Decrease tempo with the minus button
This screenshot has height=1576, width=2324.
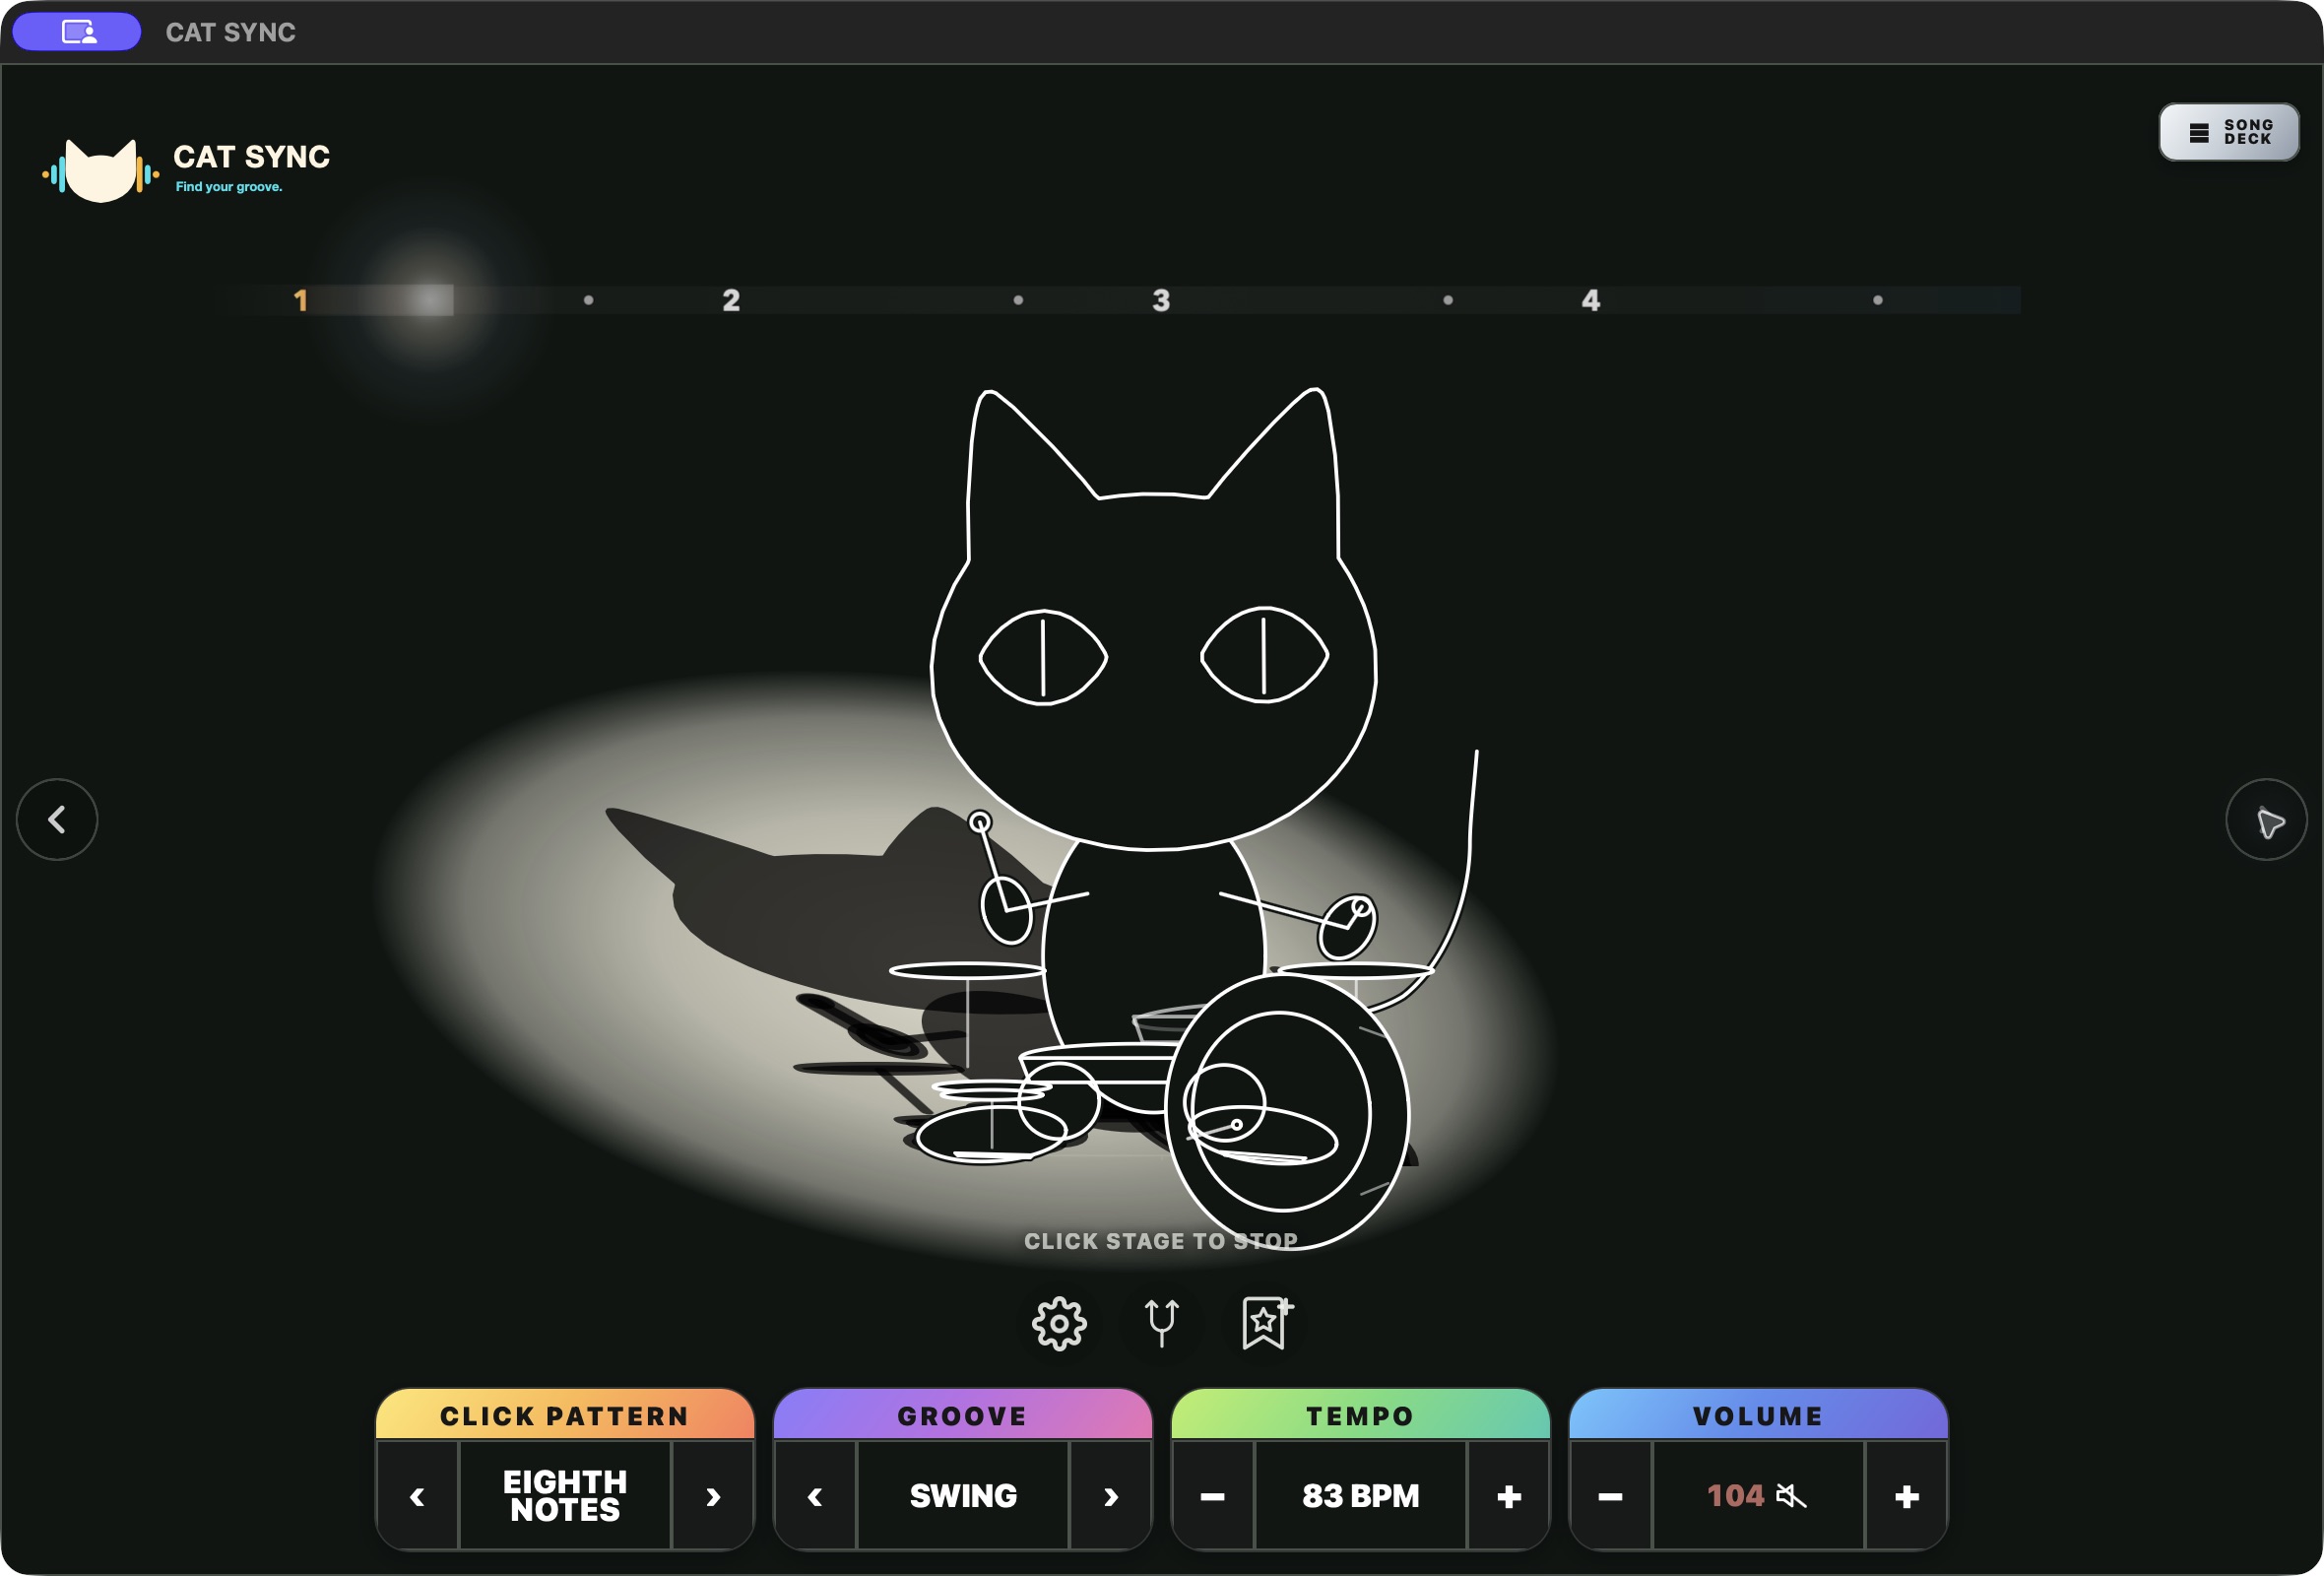(1213, 1497)
